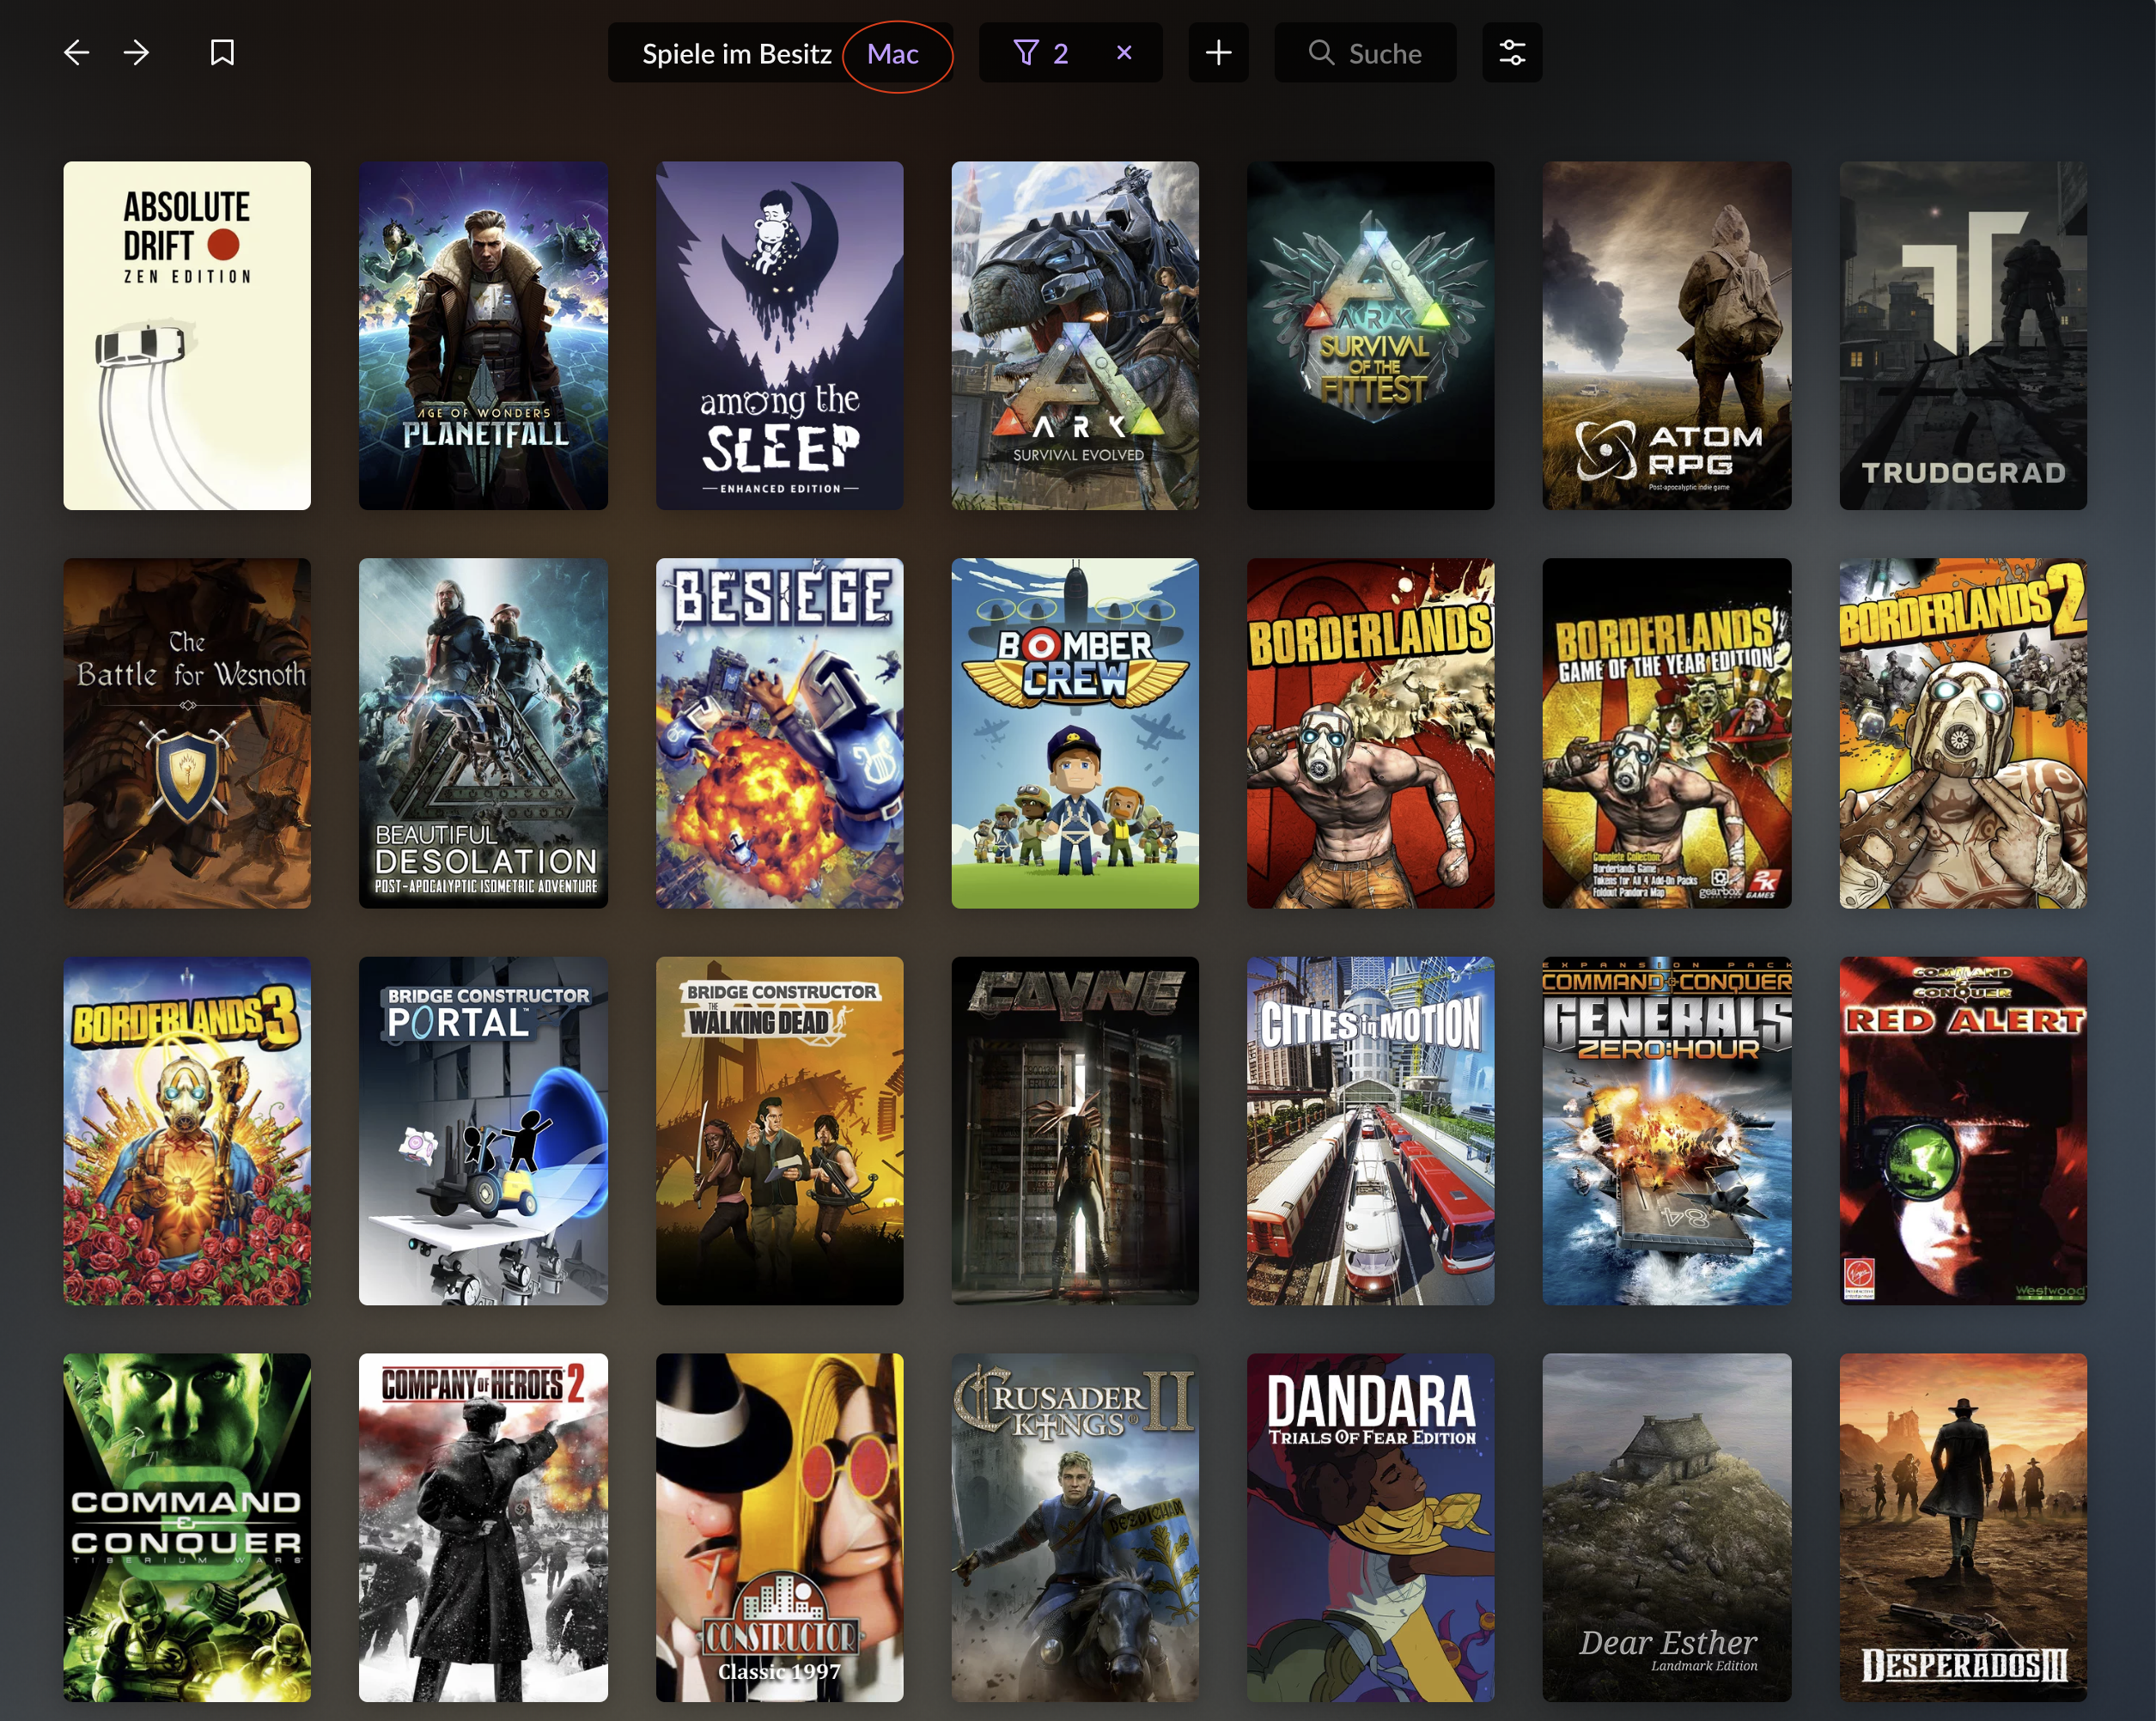Click the Mac platform tag

click(893, 54)
